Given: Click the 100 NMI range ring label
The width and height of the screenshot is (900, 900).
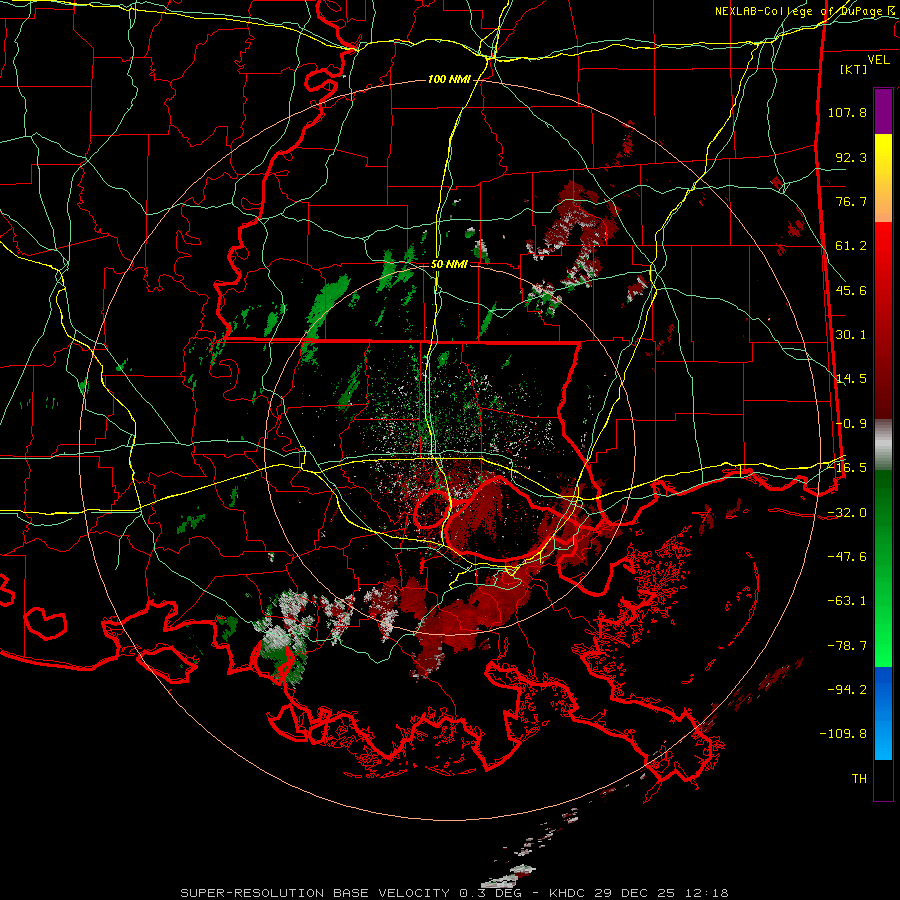Looking at the screenshot, I should 449,79.
